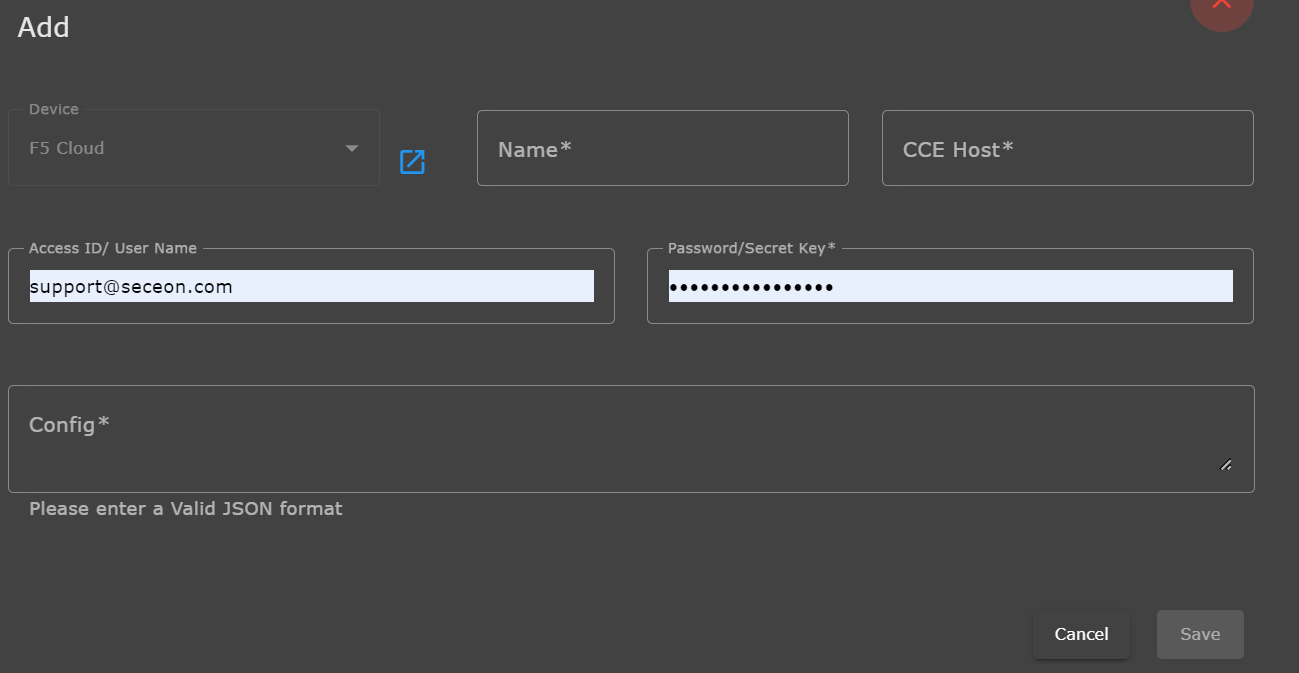Click the blank highlighted area after the username
The image size is (1299, 673).
[420, 287]
